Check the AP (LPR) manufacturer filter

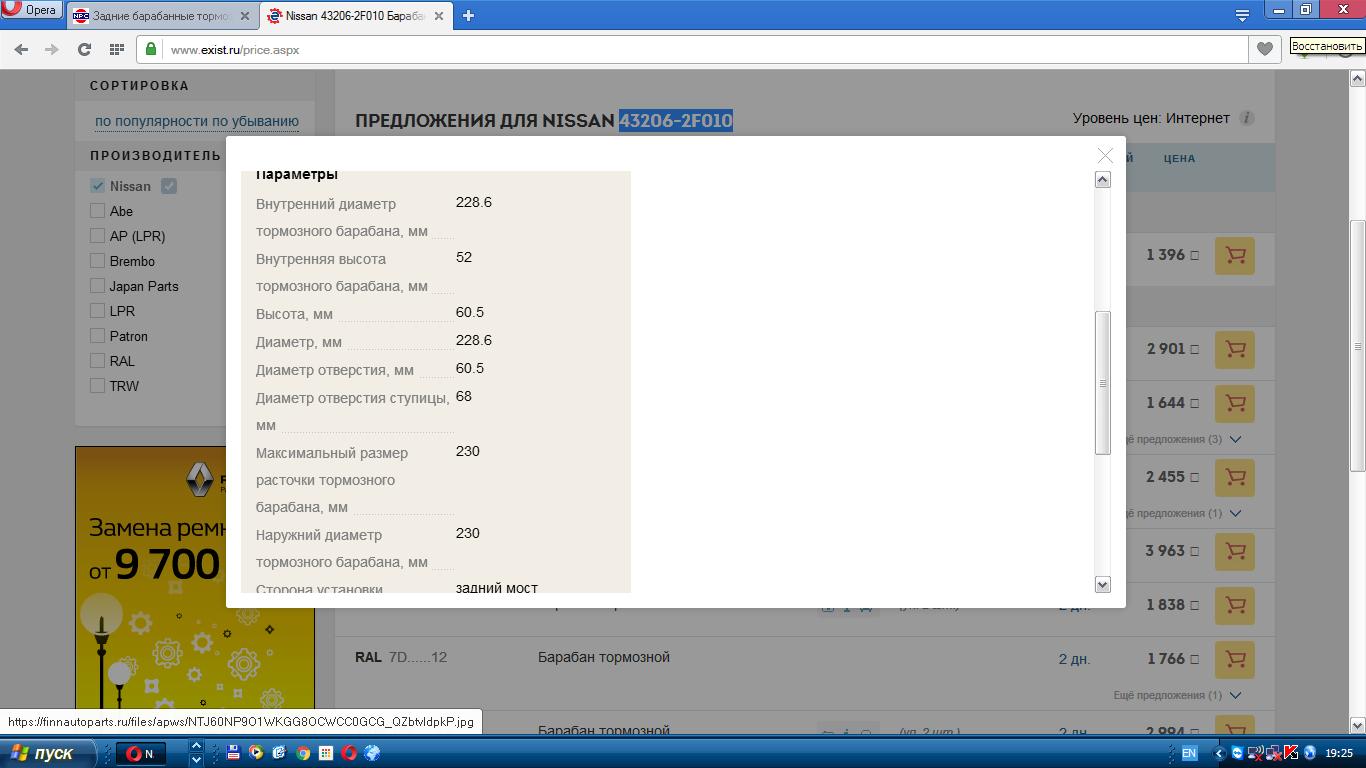click(x=97, y=236)
